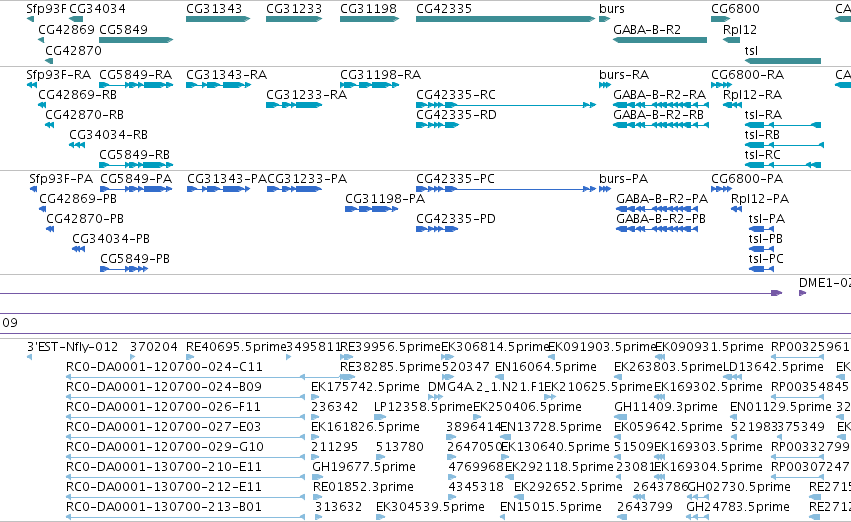The width and height of the screenshot is (851, 522).
Task: Click the burs gene label
Action: click(612, 9)
